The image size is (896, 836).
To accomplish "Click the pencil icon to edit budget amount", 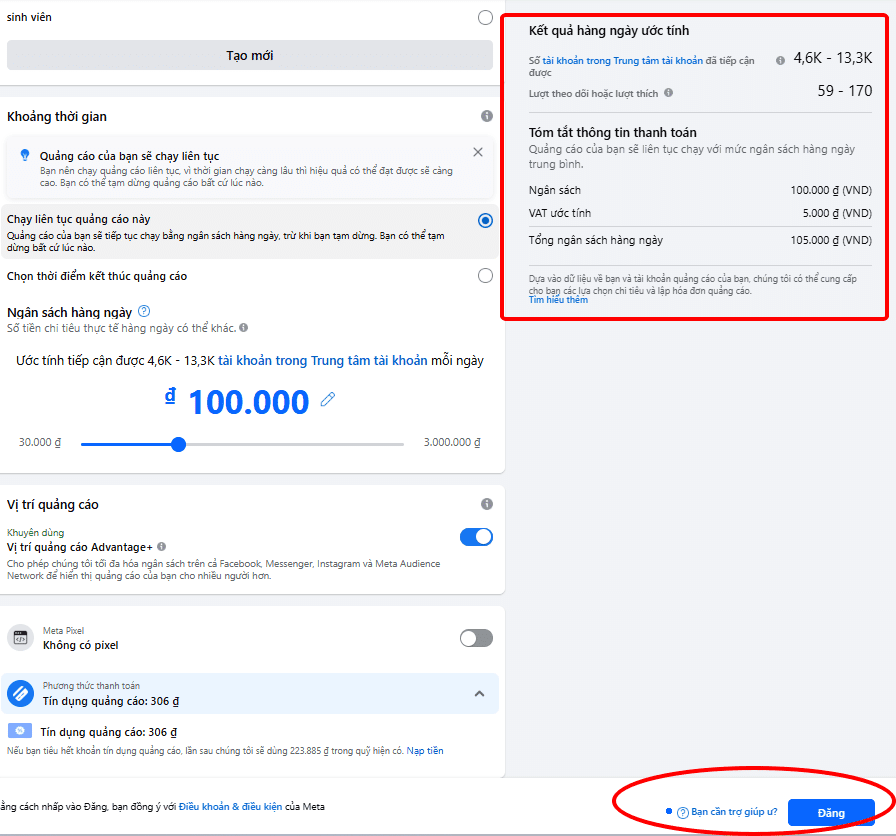I will 328,399.
